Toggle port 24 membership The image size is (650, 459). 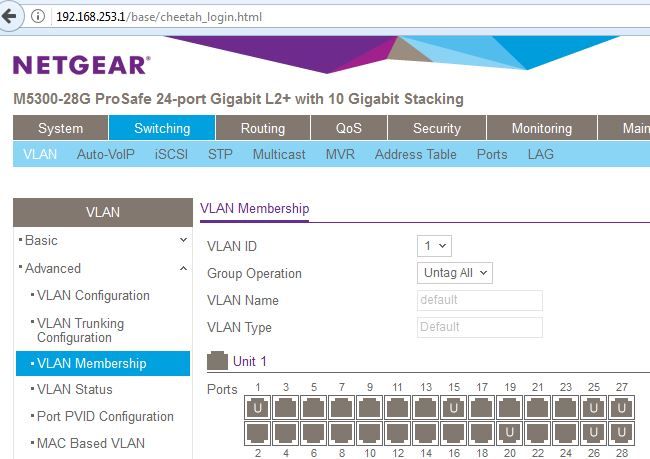coord(565,432)
